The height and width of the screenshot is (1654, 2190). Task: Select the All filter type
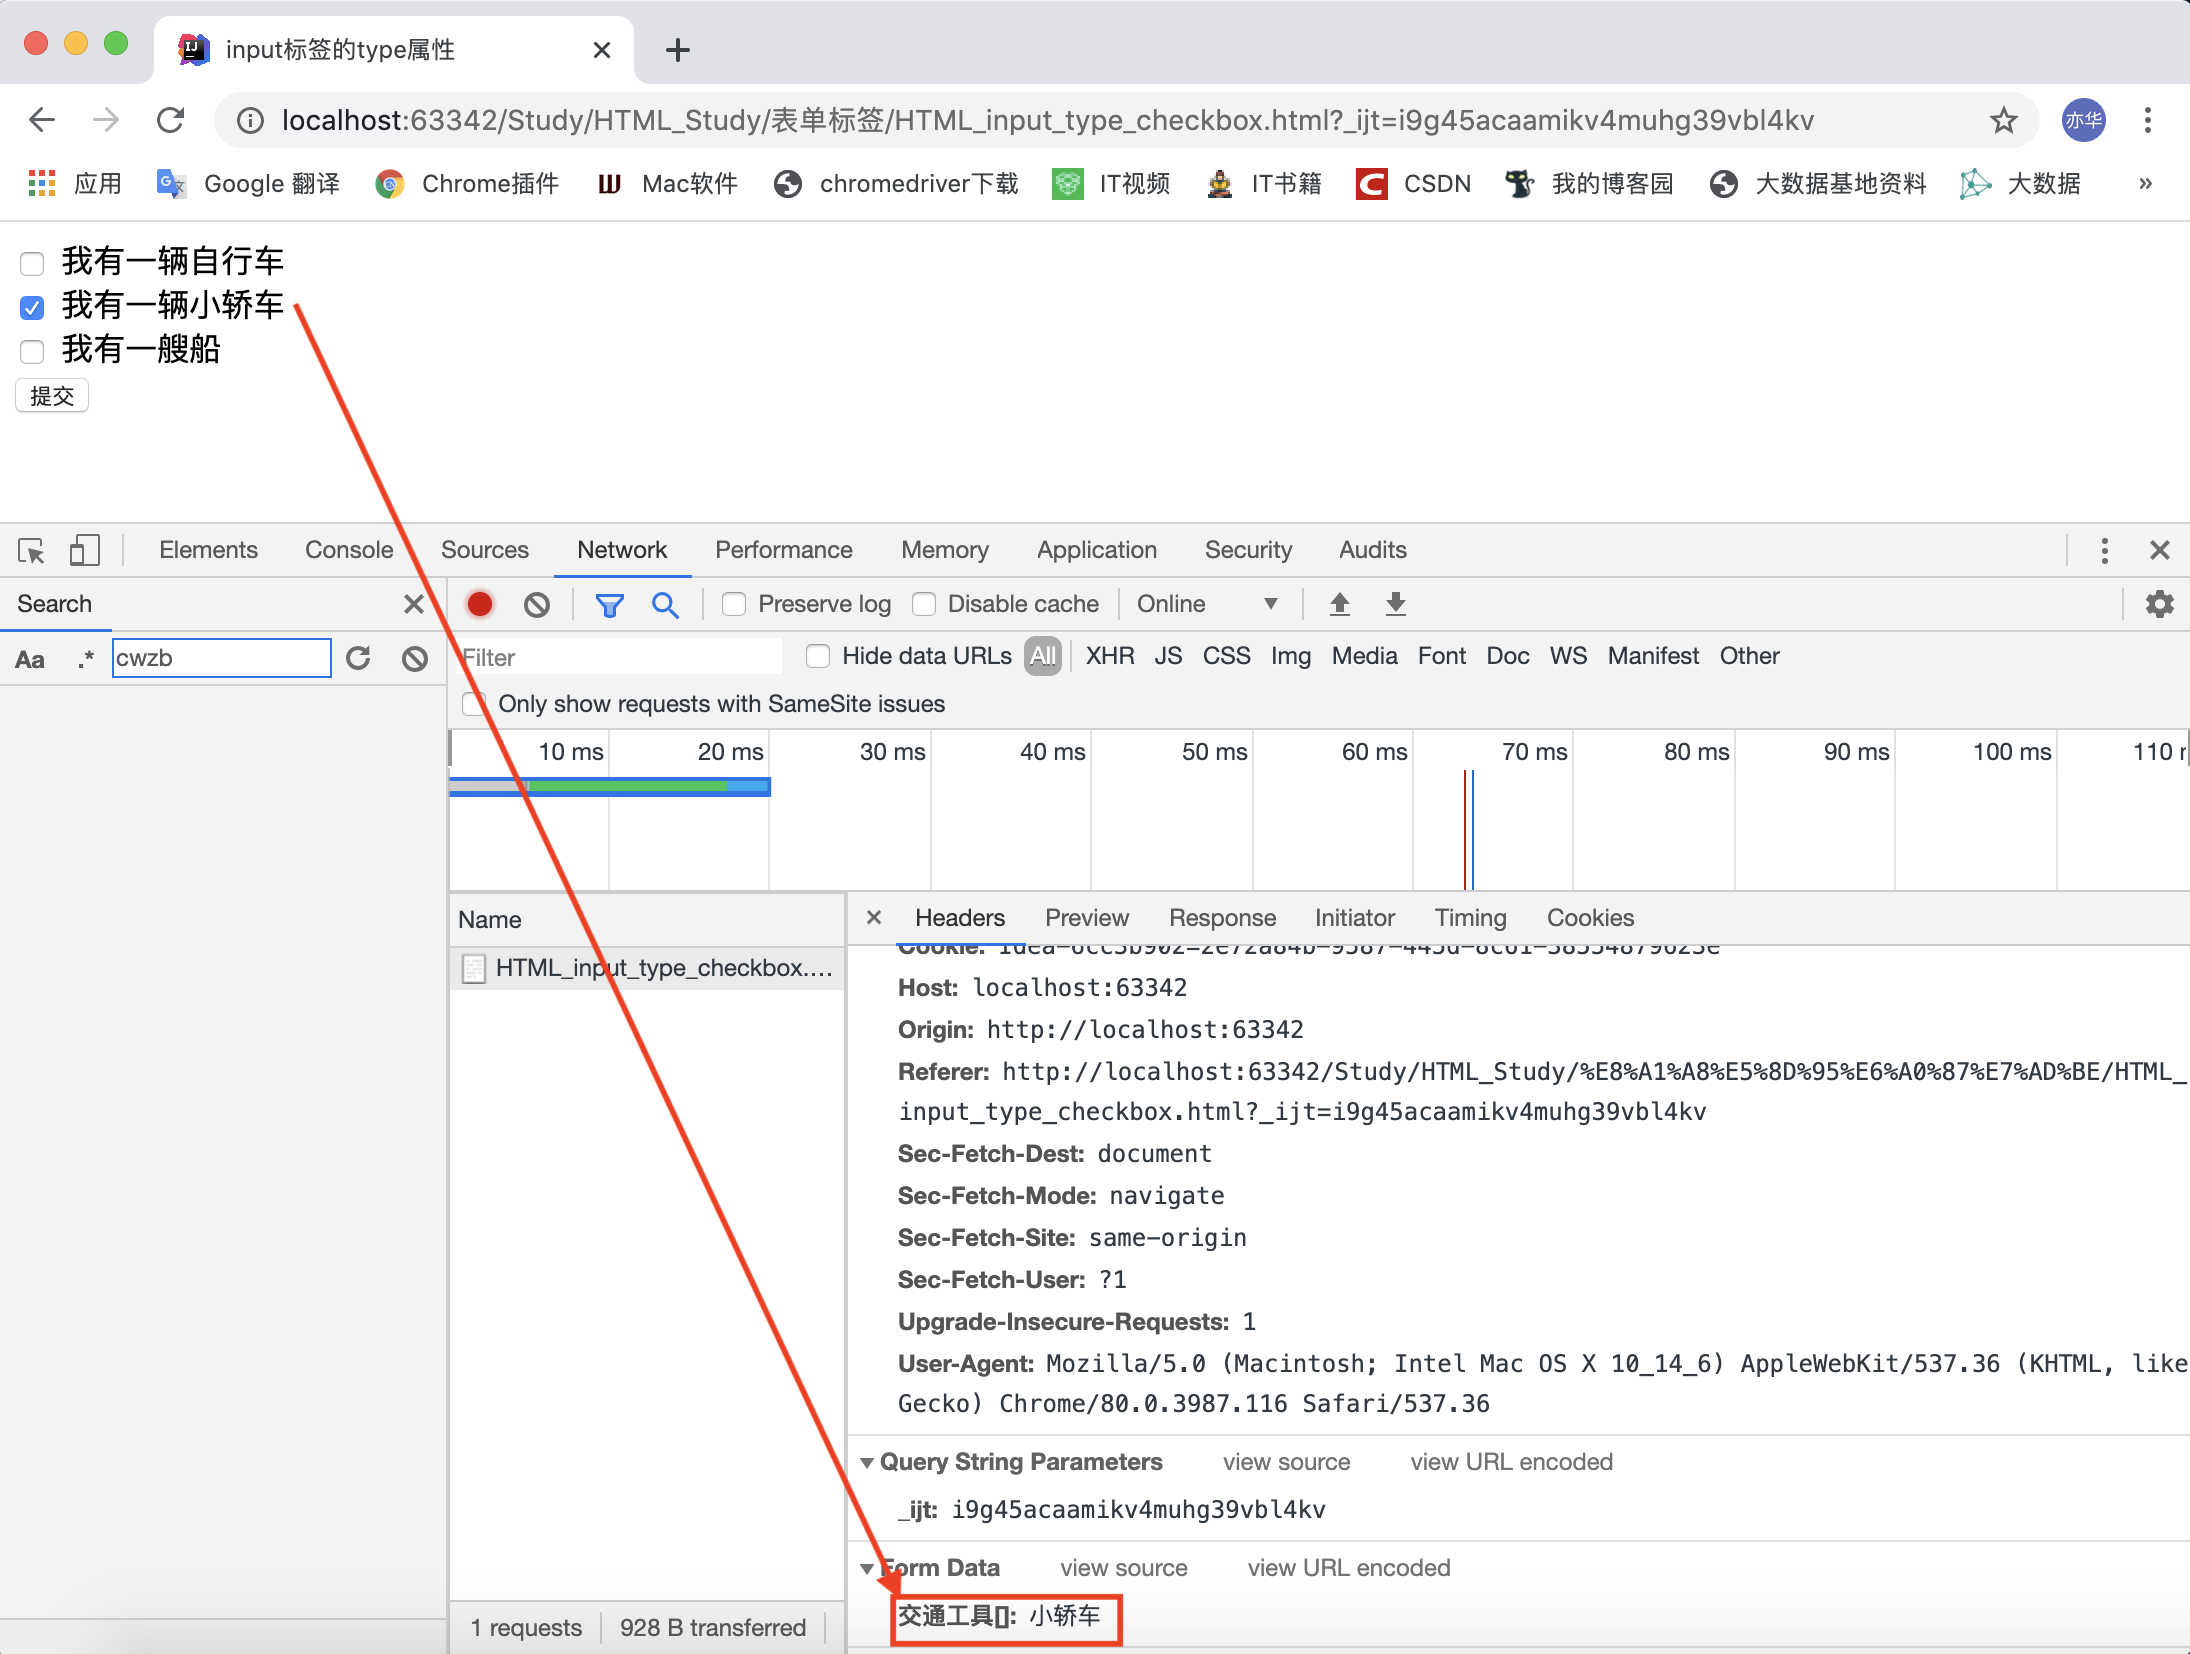coord(1042,656)
